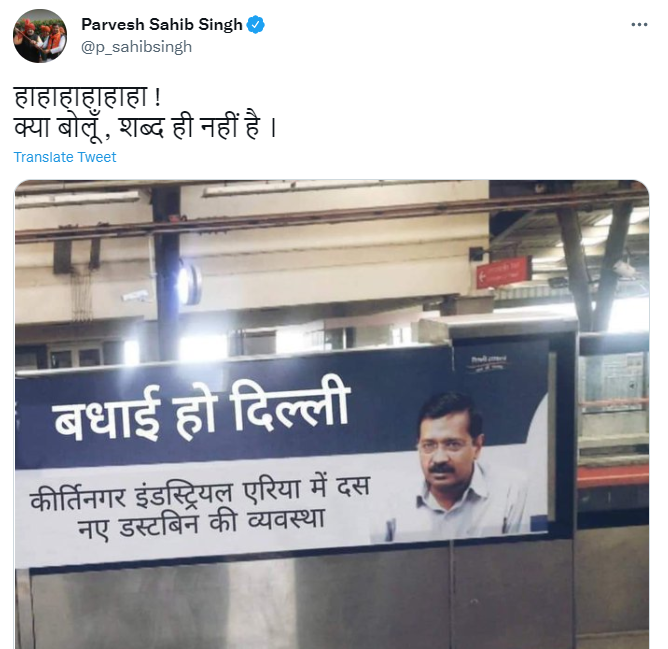
Task: Click the small logo above the banner portrait
Action: (x=488, y=363)
